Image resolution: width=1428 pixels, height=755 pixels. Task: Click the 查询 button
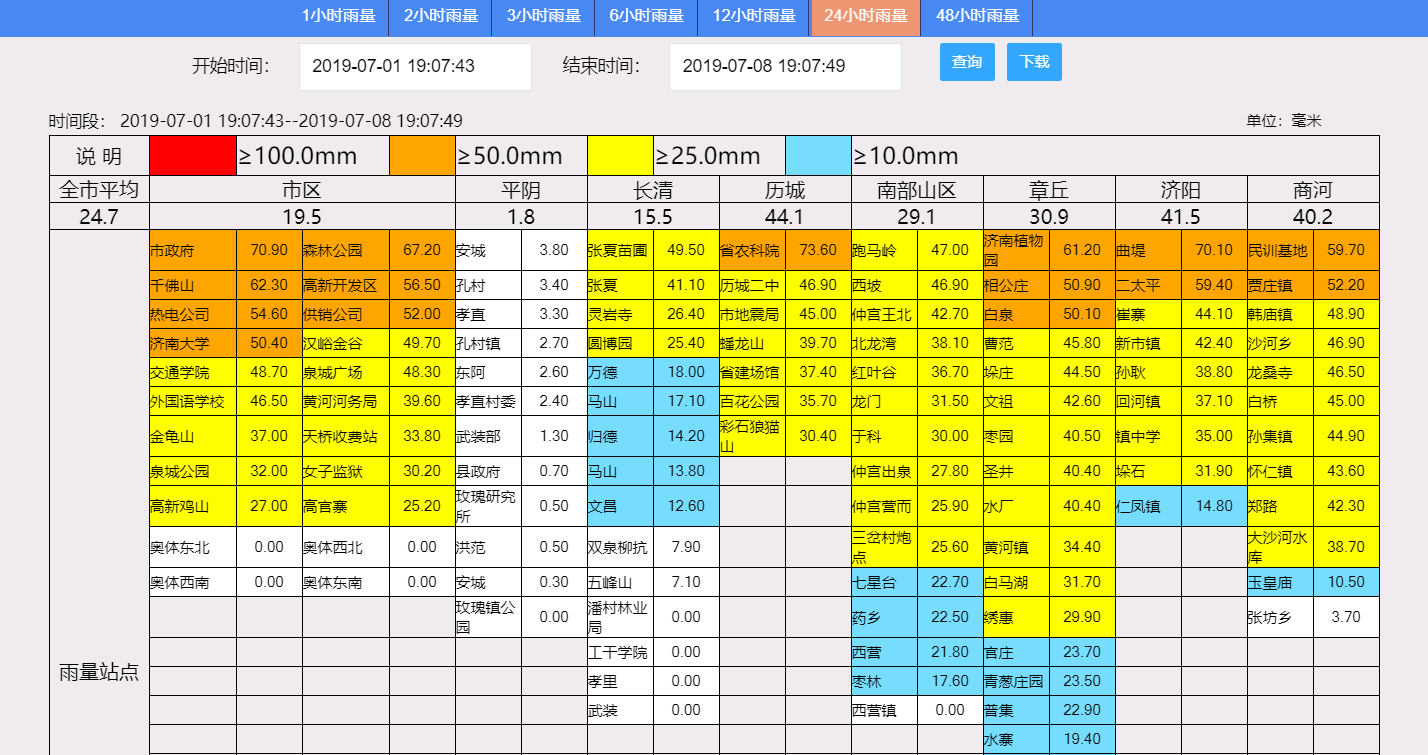pos(966,62)
